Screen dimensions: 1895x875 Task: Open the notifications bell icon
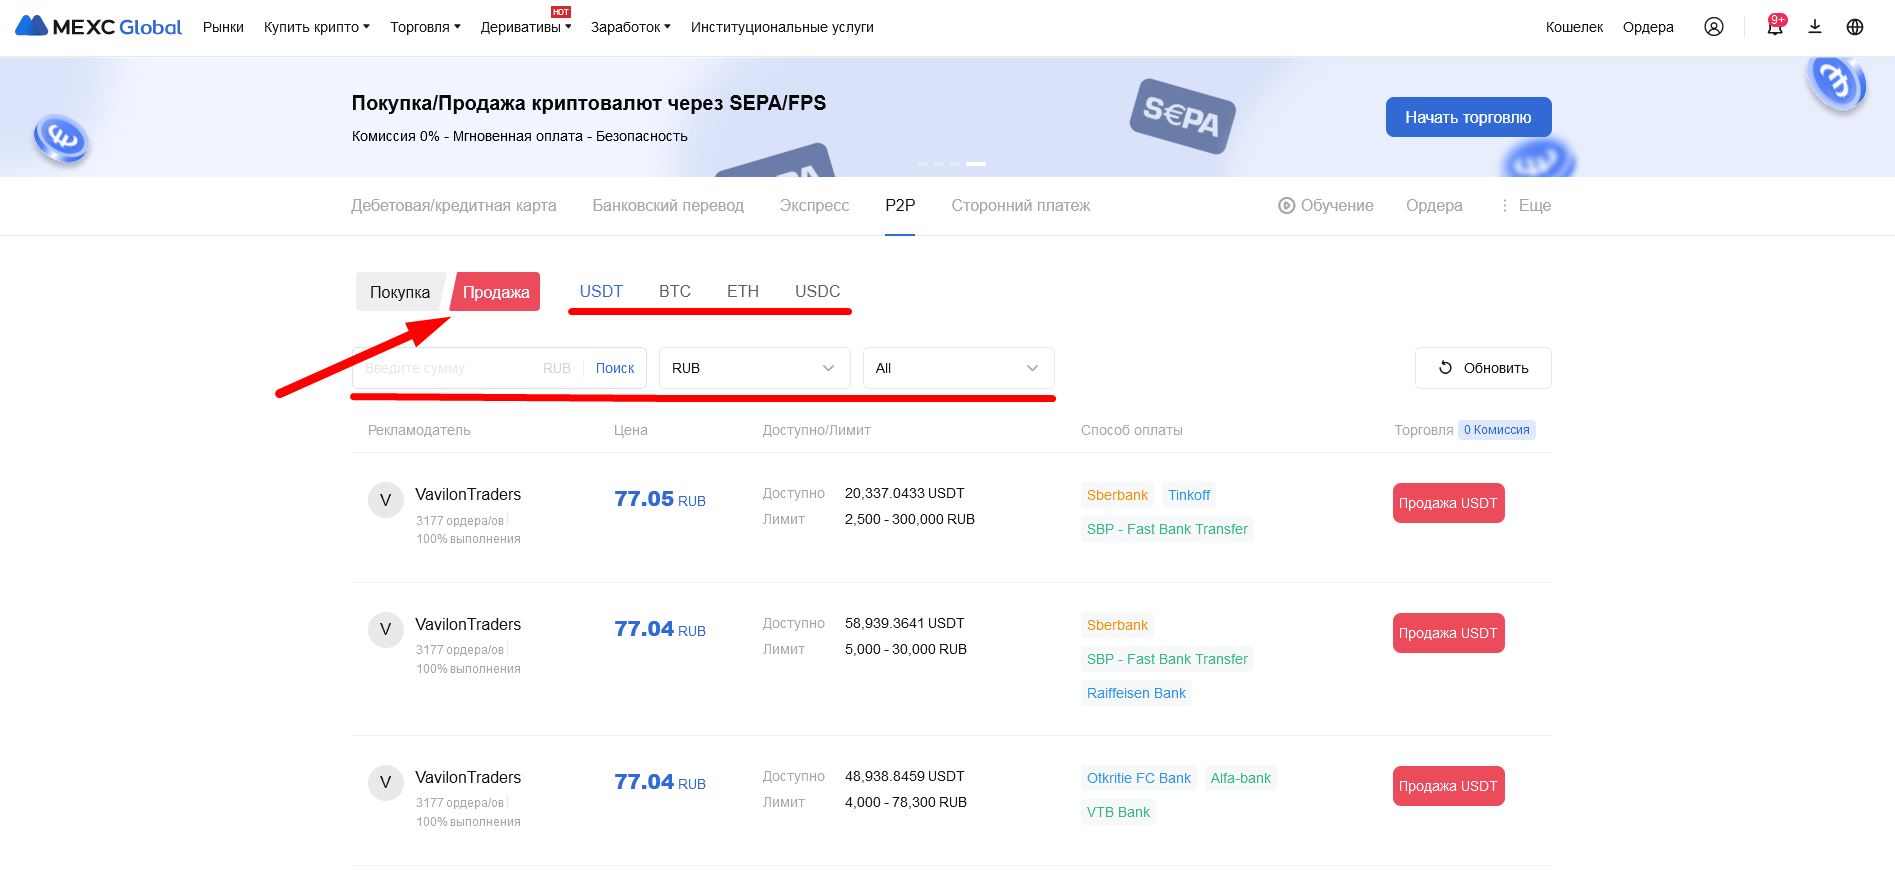pos(1775,27)
